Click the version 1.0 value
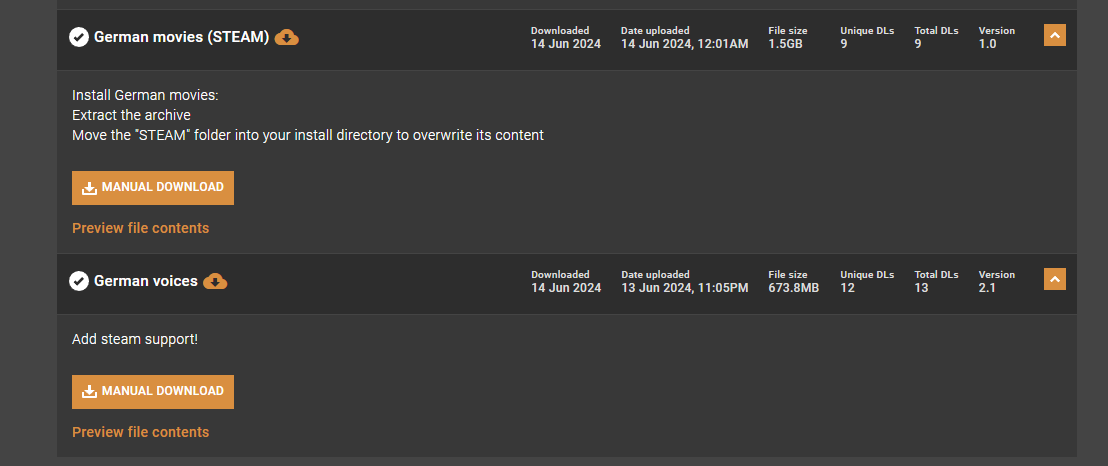This screenshot has width=1108, height=466. (987, 44)
